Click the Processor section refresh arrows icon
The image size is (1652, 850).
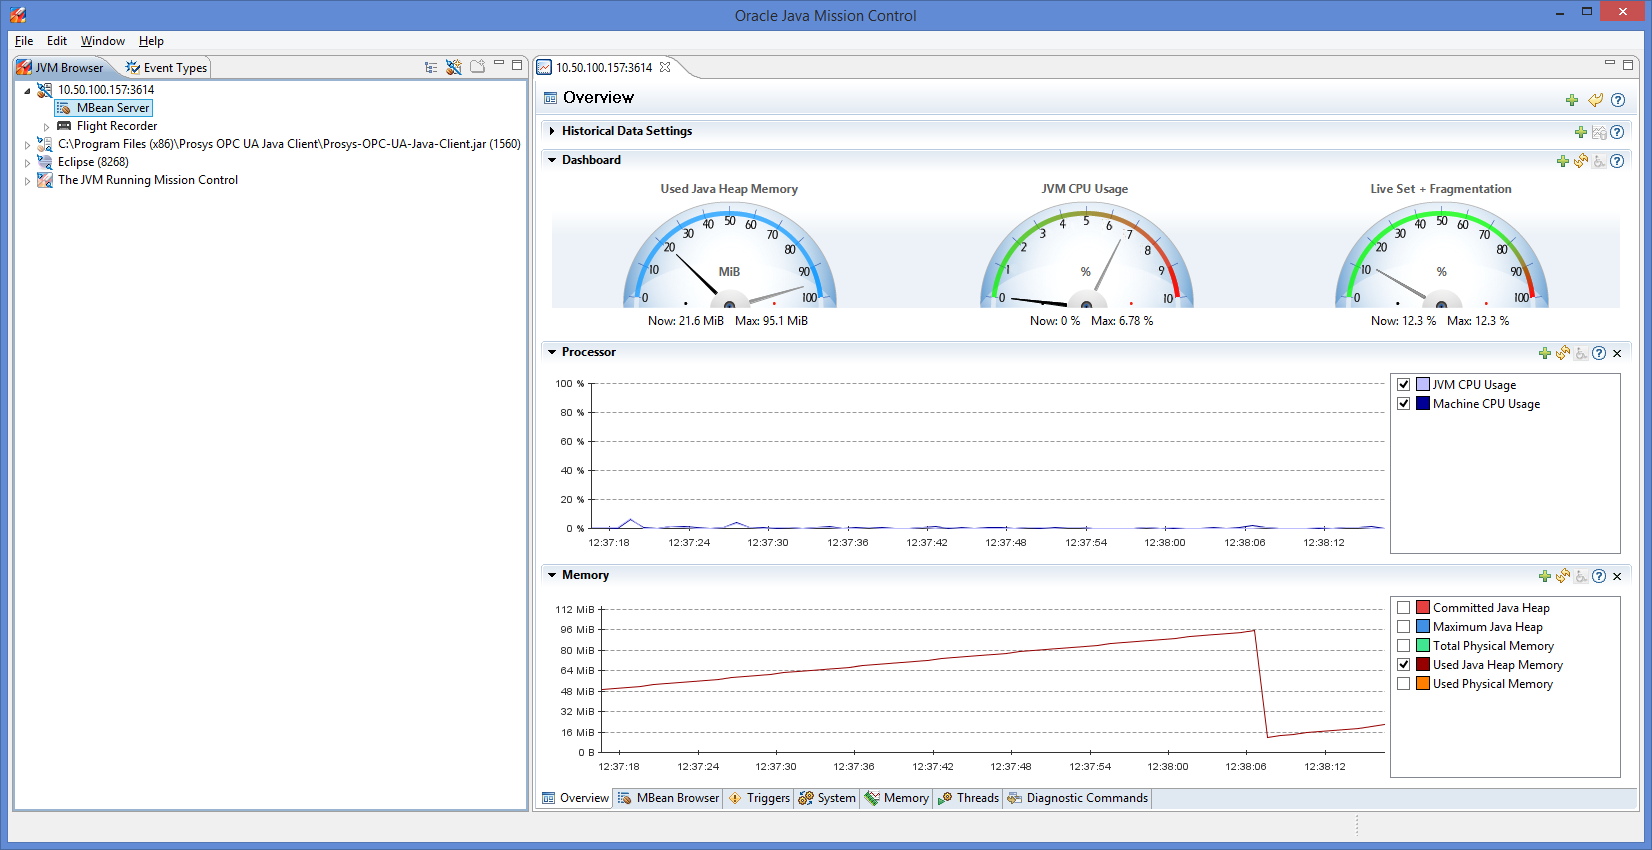1563,353
